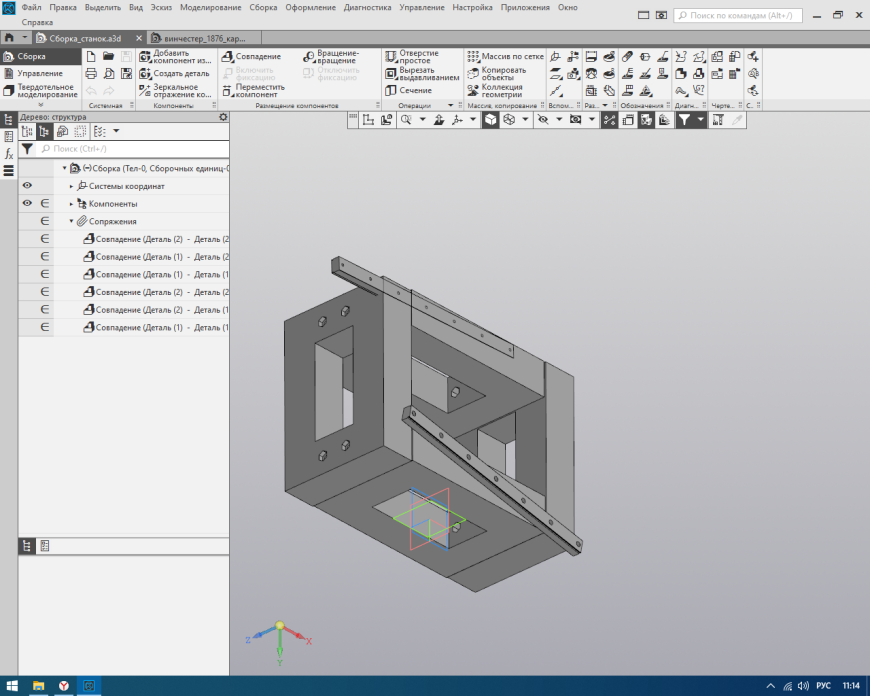Click the tree search field
Viewport: 870px width, 696px height.
tap(130, 148)
